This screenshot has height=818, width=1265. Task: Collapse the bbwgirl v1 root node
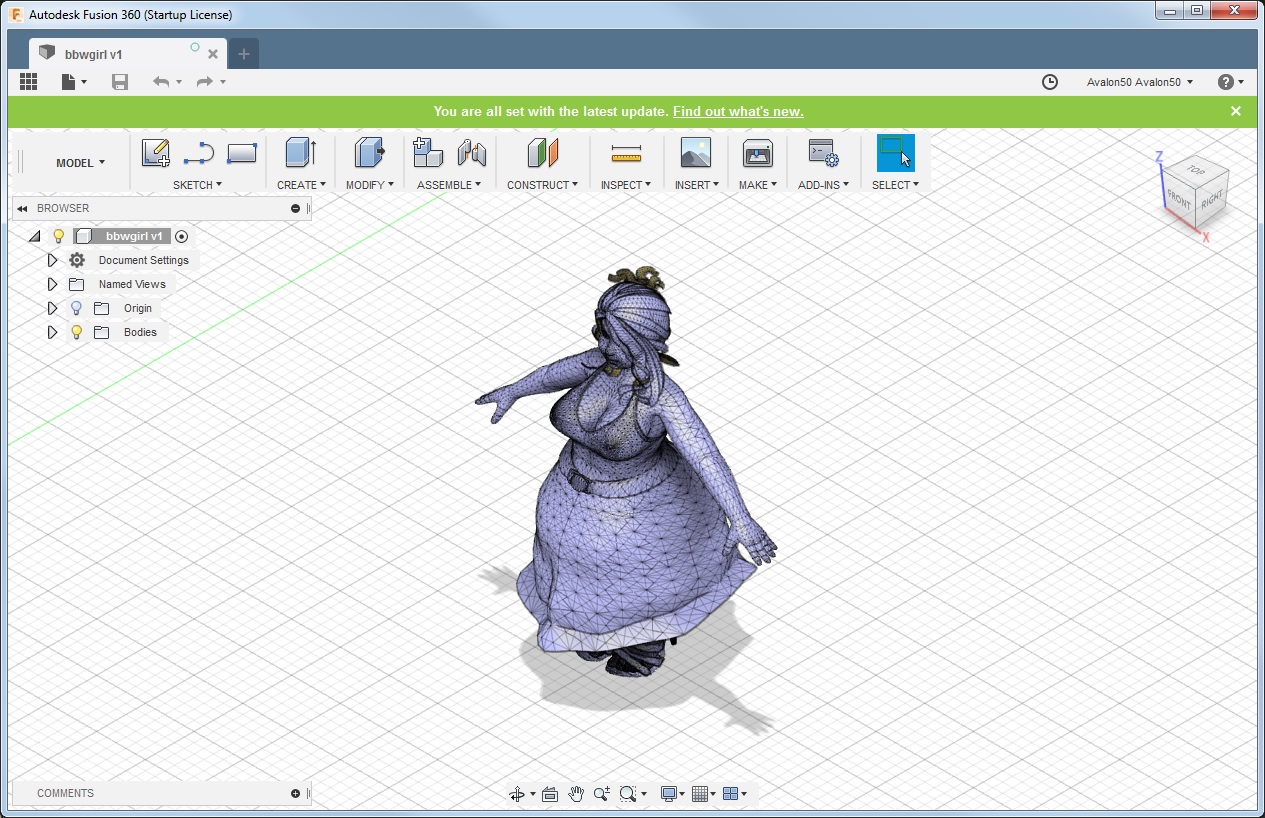(x=35, y=236)
